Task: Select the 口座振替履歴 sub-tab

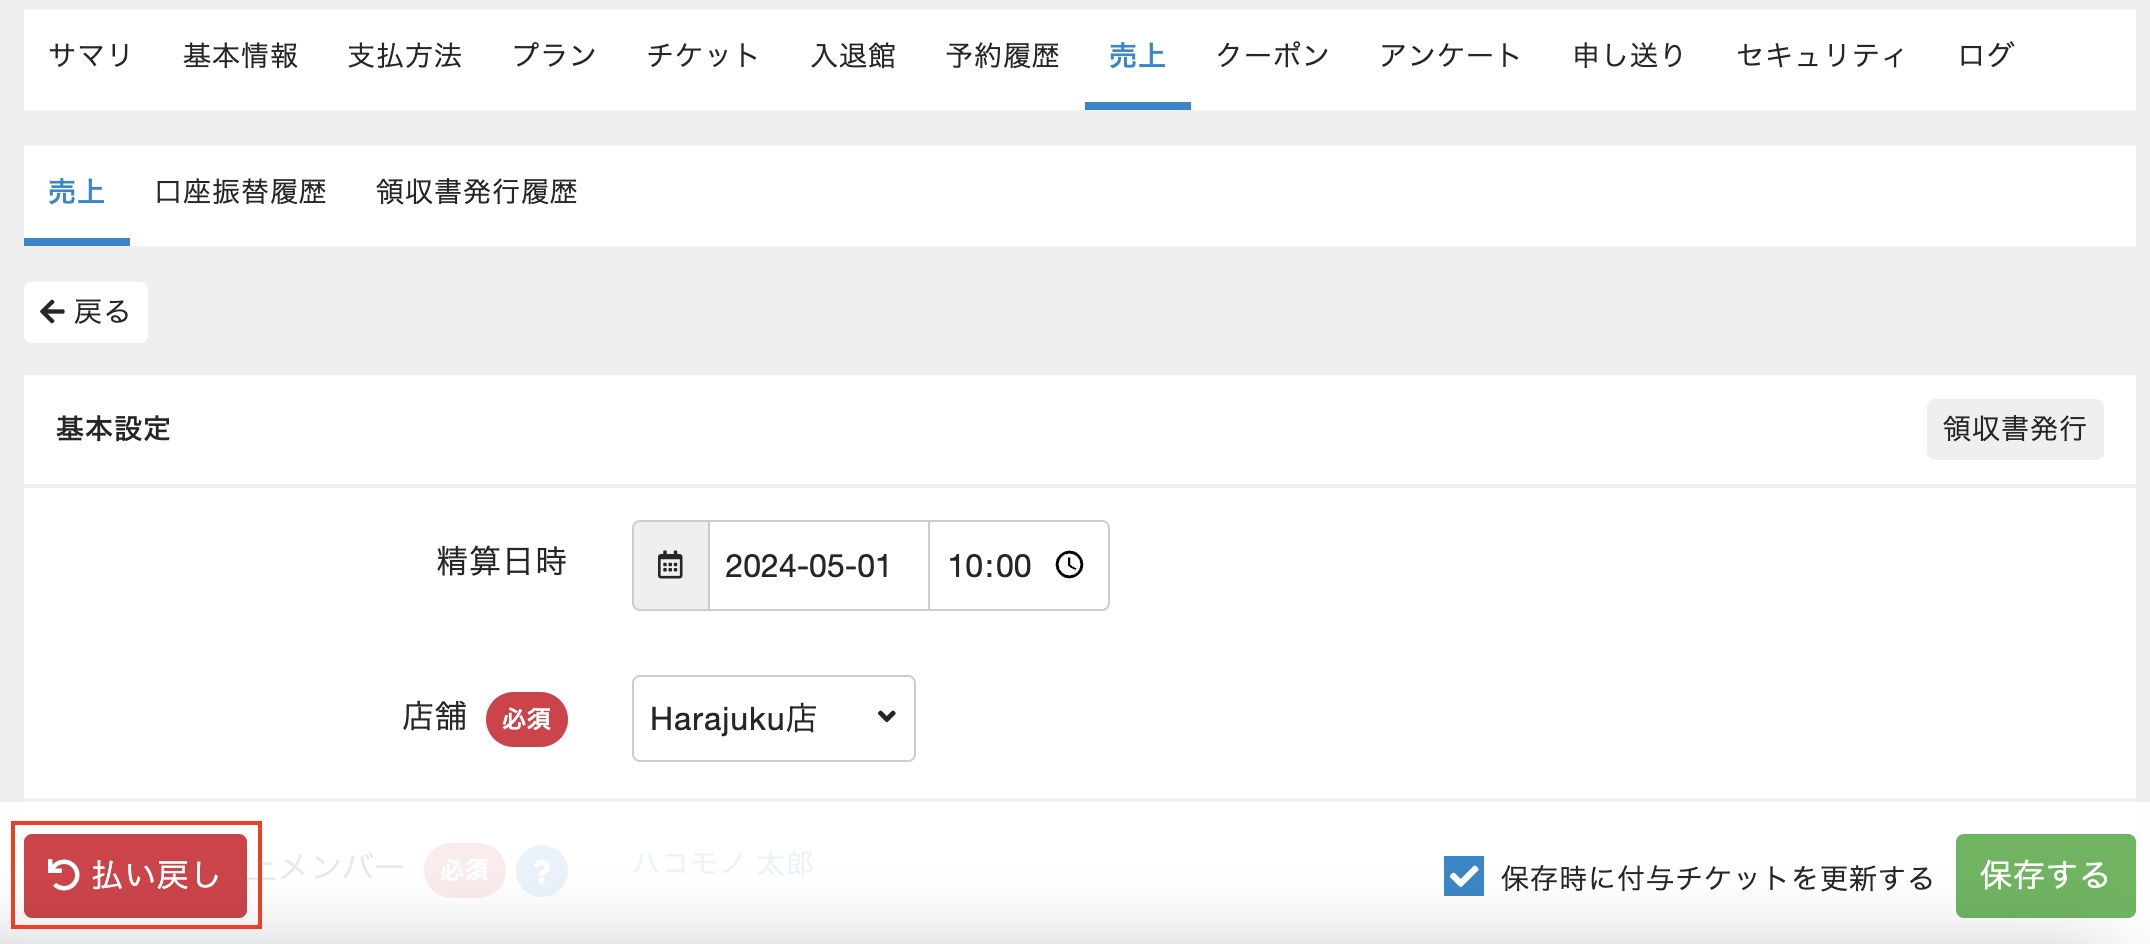Action: 241,192
